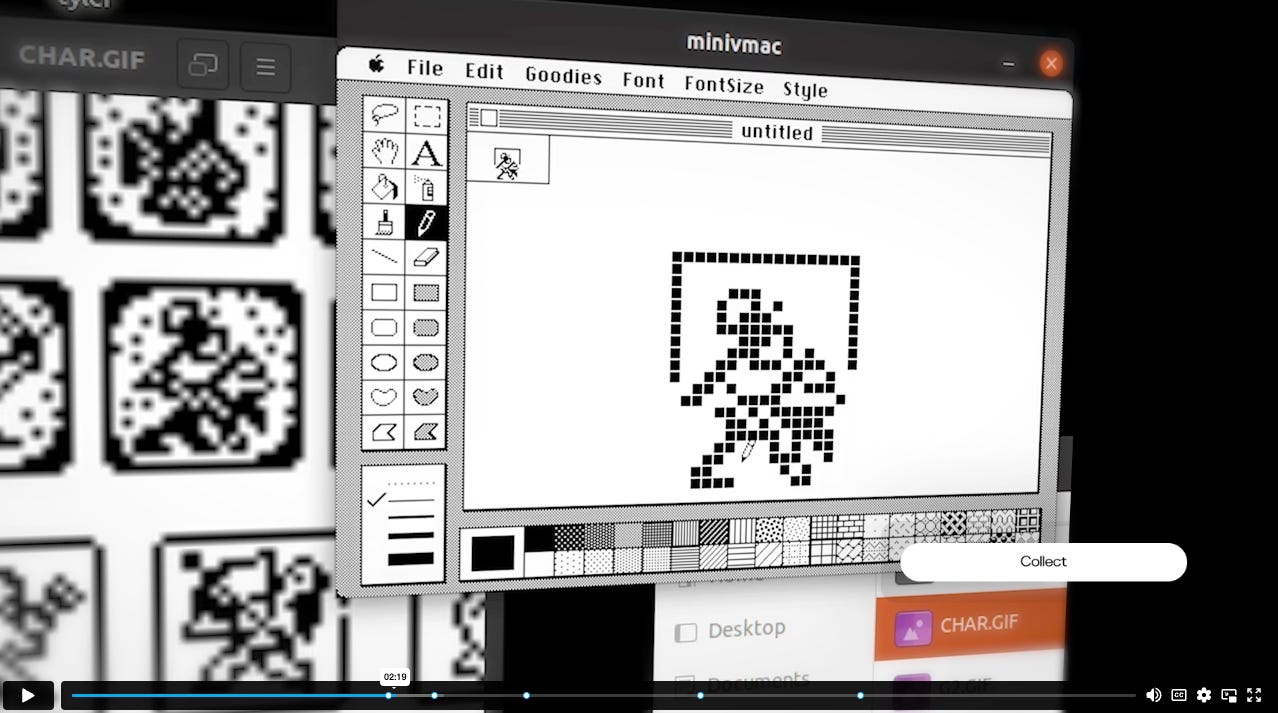The height and width of the screenshot is (713, 1278).
Task: Select the thick line width
Action: pyautogui.click(x=411, y=537)
